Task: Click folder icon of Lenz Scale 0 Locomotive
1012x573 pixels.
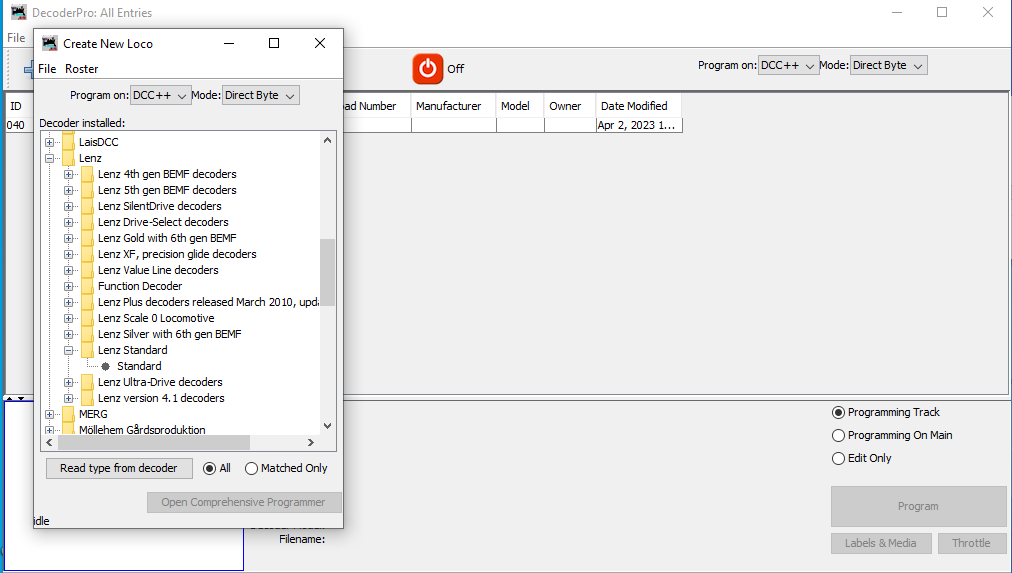Action: tap(88, 318)
